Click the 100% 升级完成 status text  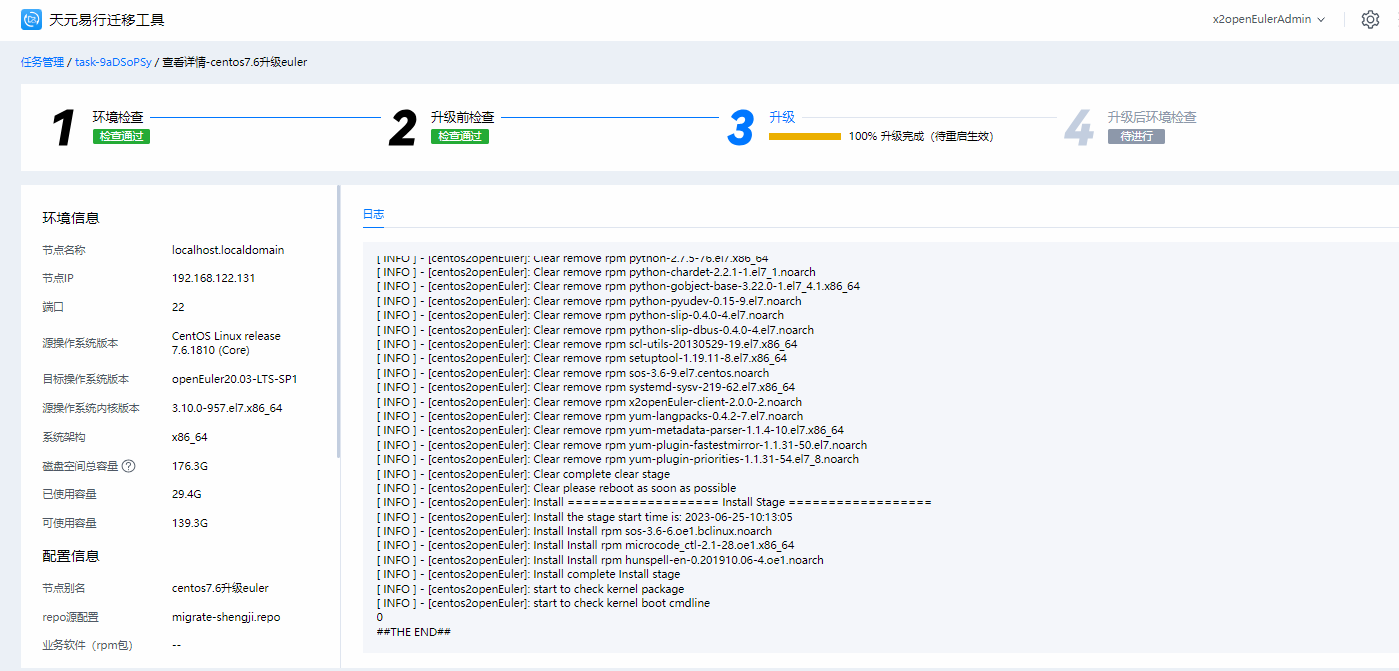921,136
